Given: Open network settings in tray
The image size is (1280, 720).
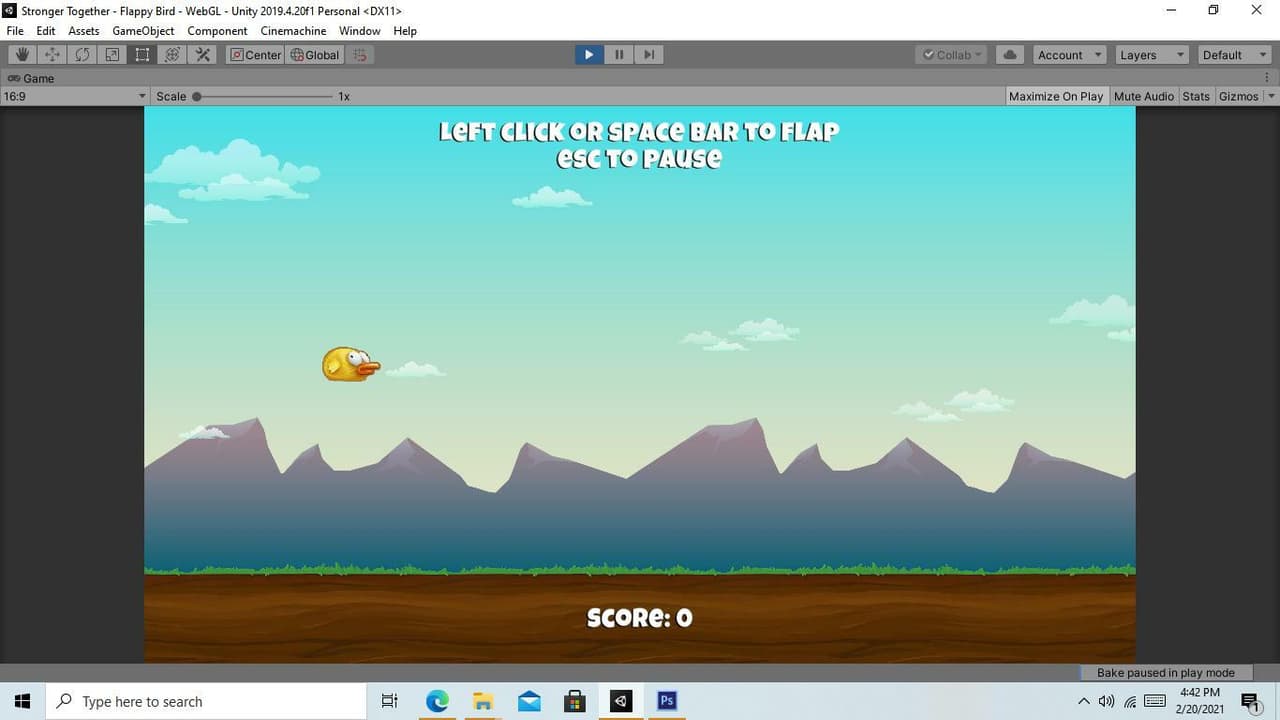Looking at the screenshot, I should [1130, 701].
